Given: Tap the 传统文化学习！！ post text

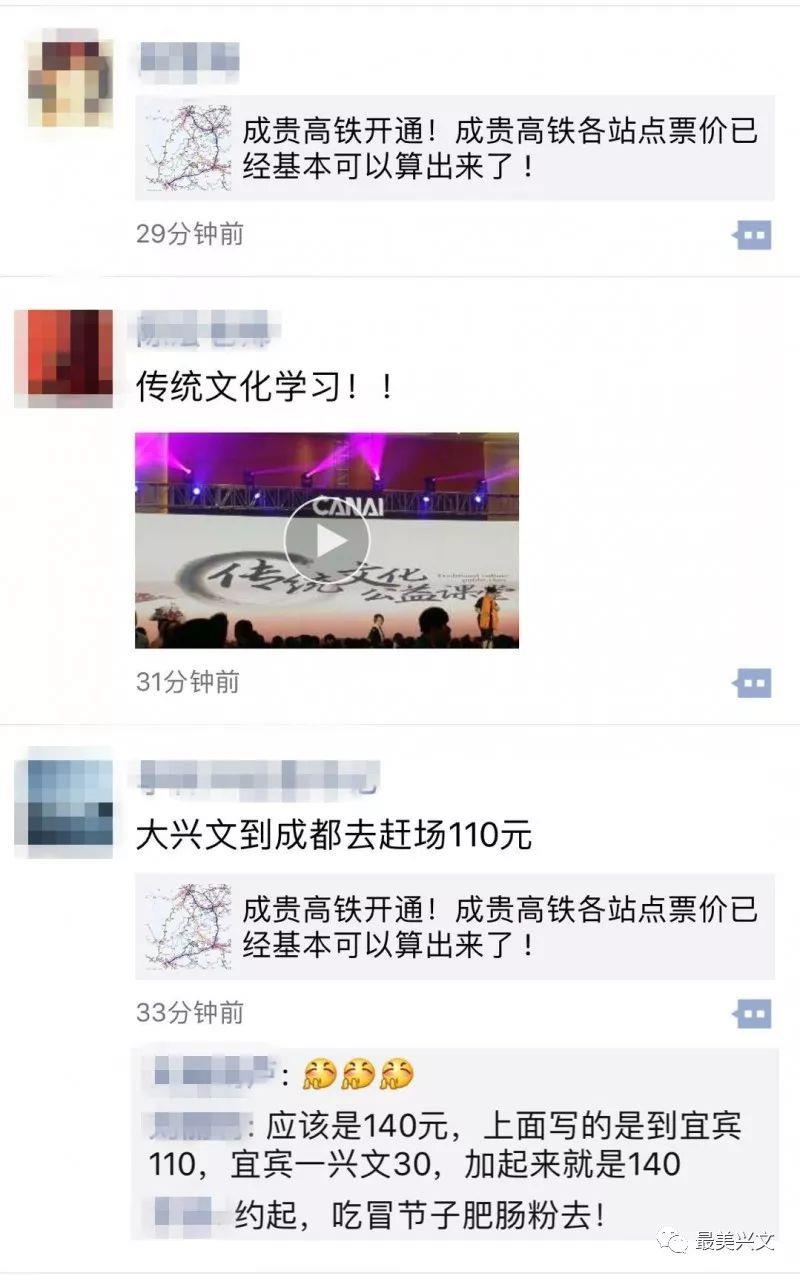Looking at the screenshot, I should (x=265, y=387).
